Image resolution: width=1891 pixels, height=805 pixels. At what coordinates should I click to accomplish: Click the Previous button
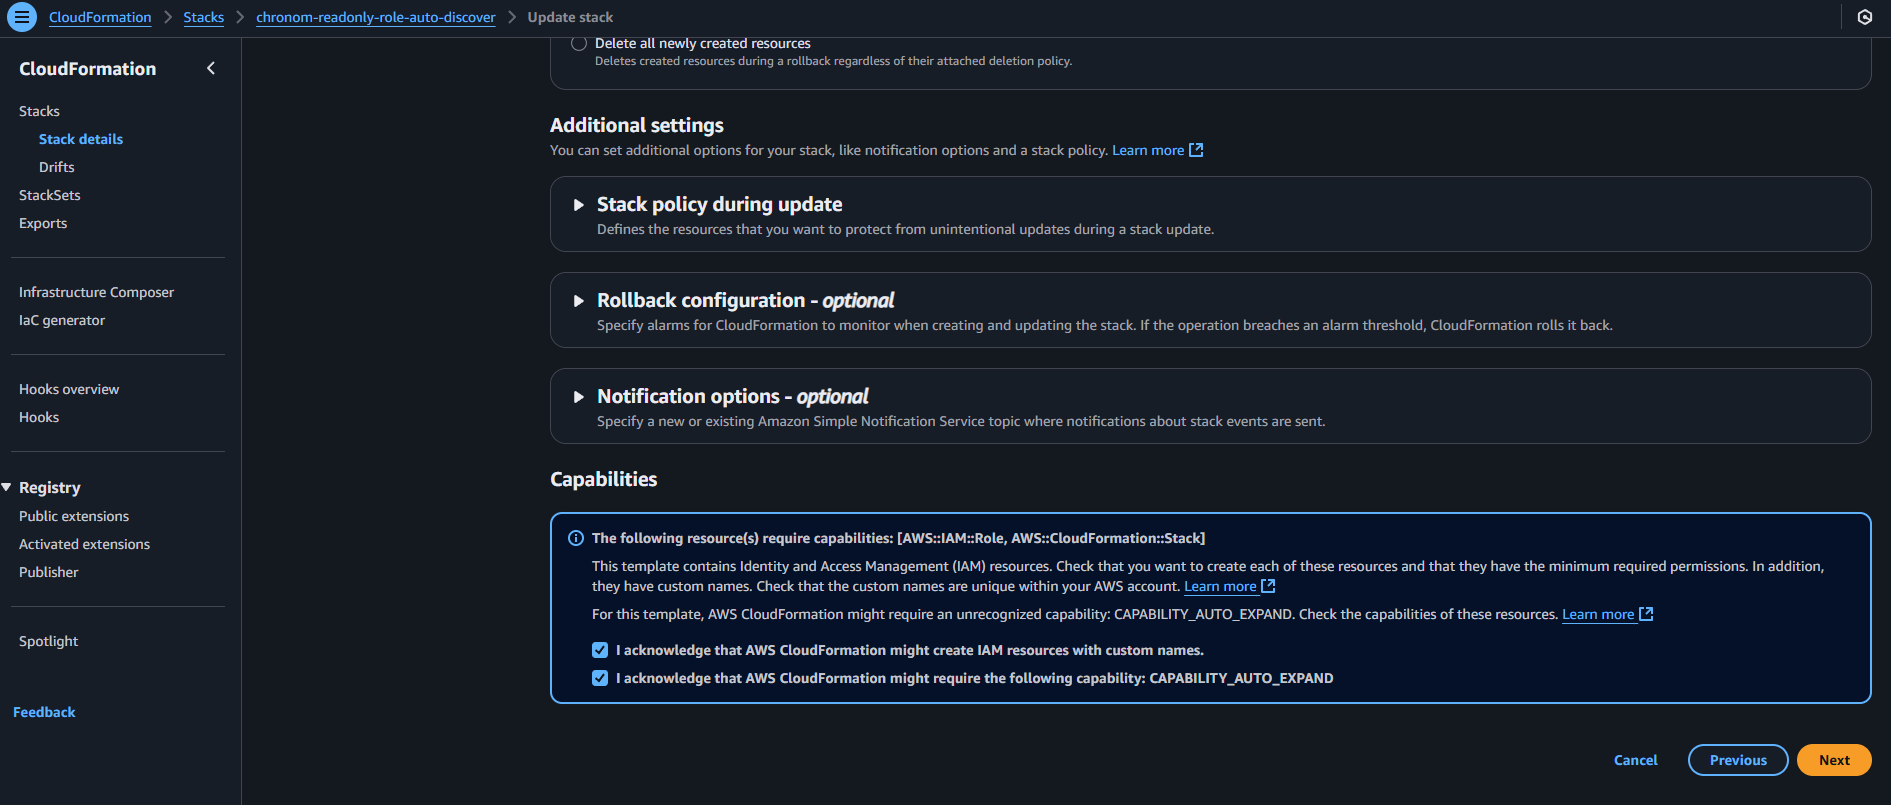click(1737, 760)
